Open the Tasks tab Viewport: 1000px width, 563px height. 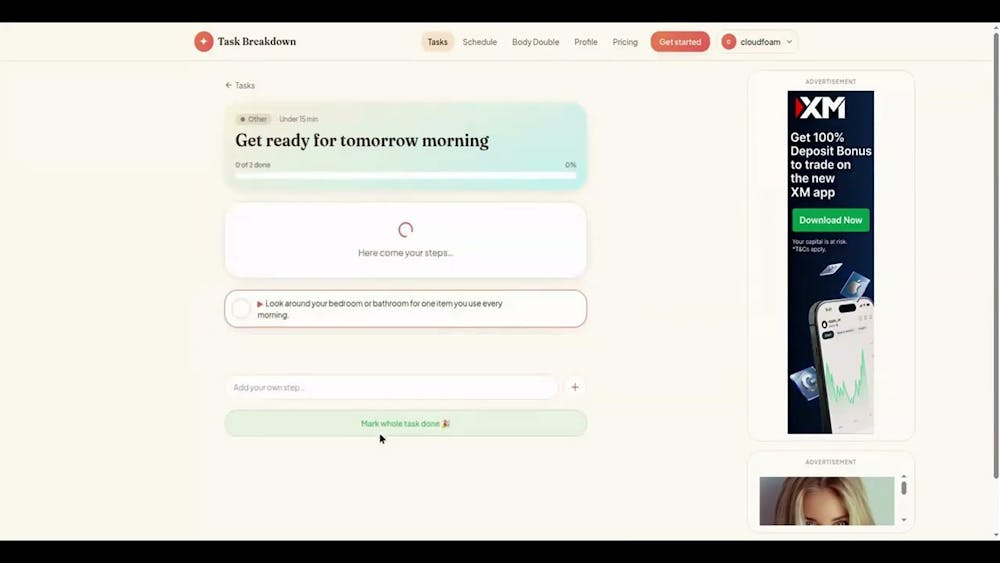(438, 42)
